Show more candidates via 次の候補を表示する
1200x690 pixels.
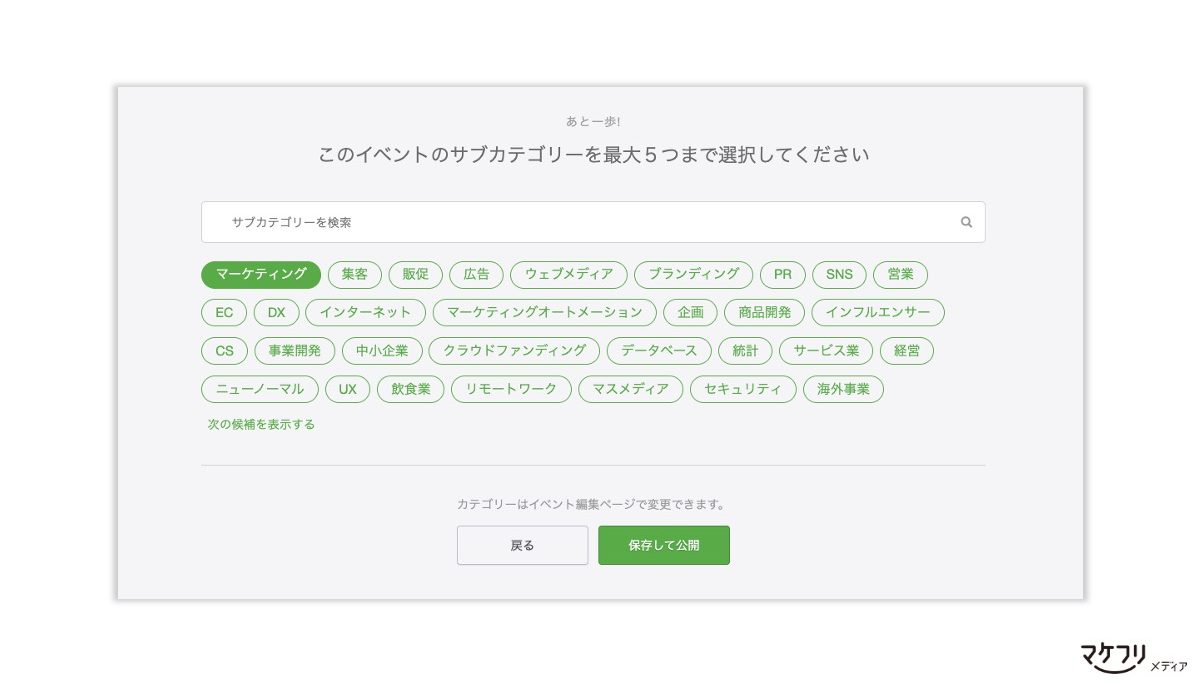point(261,424)
